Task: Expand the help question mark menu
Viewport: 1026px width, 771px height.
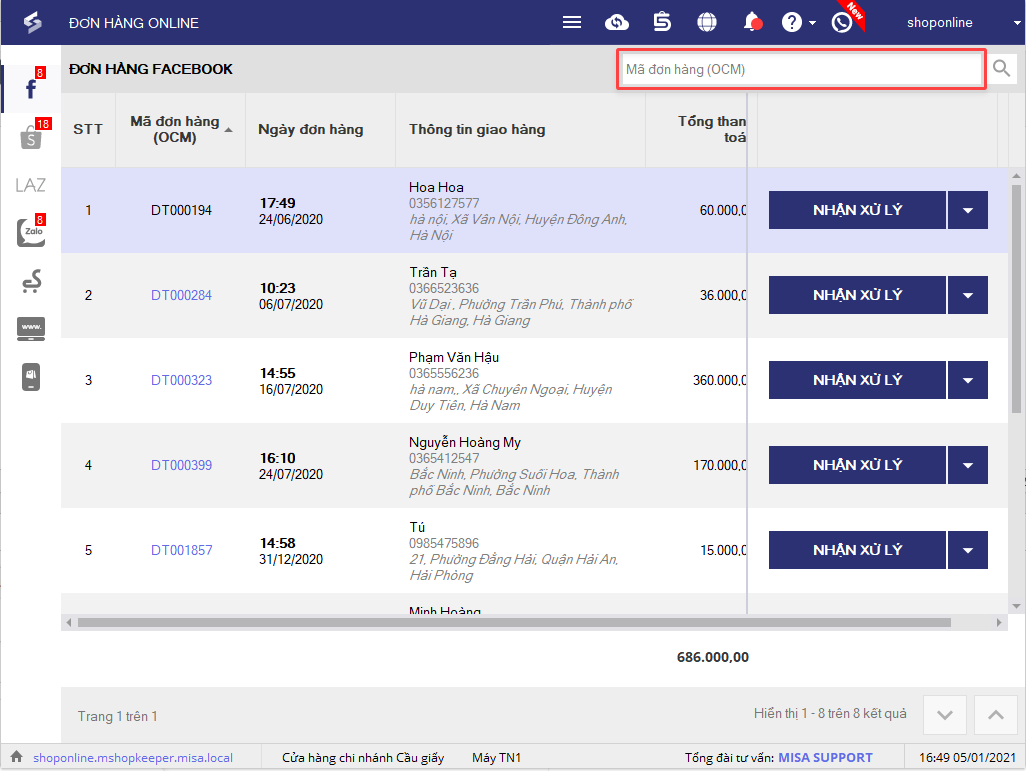Action: [798, 22]
